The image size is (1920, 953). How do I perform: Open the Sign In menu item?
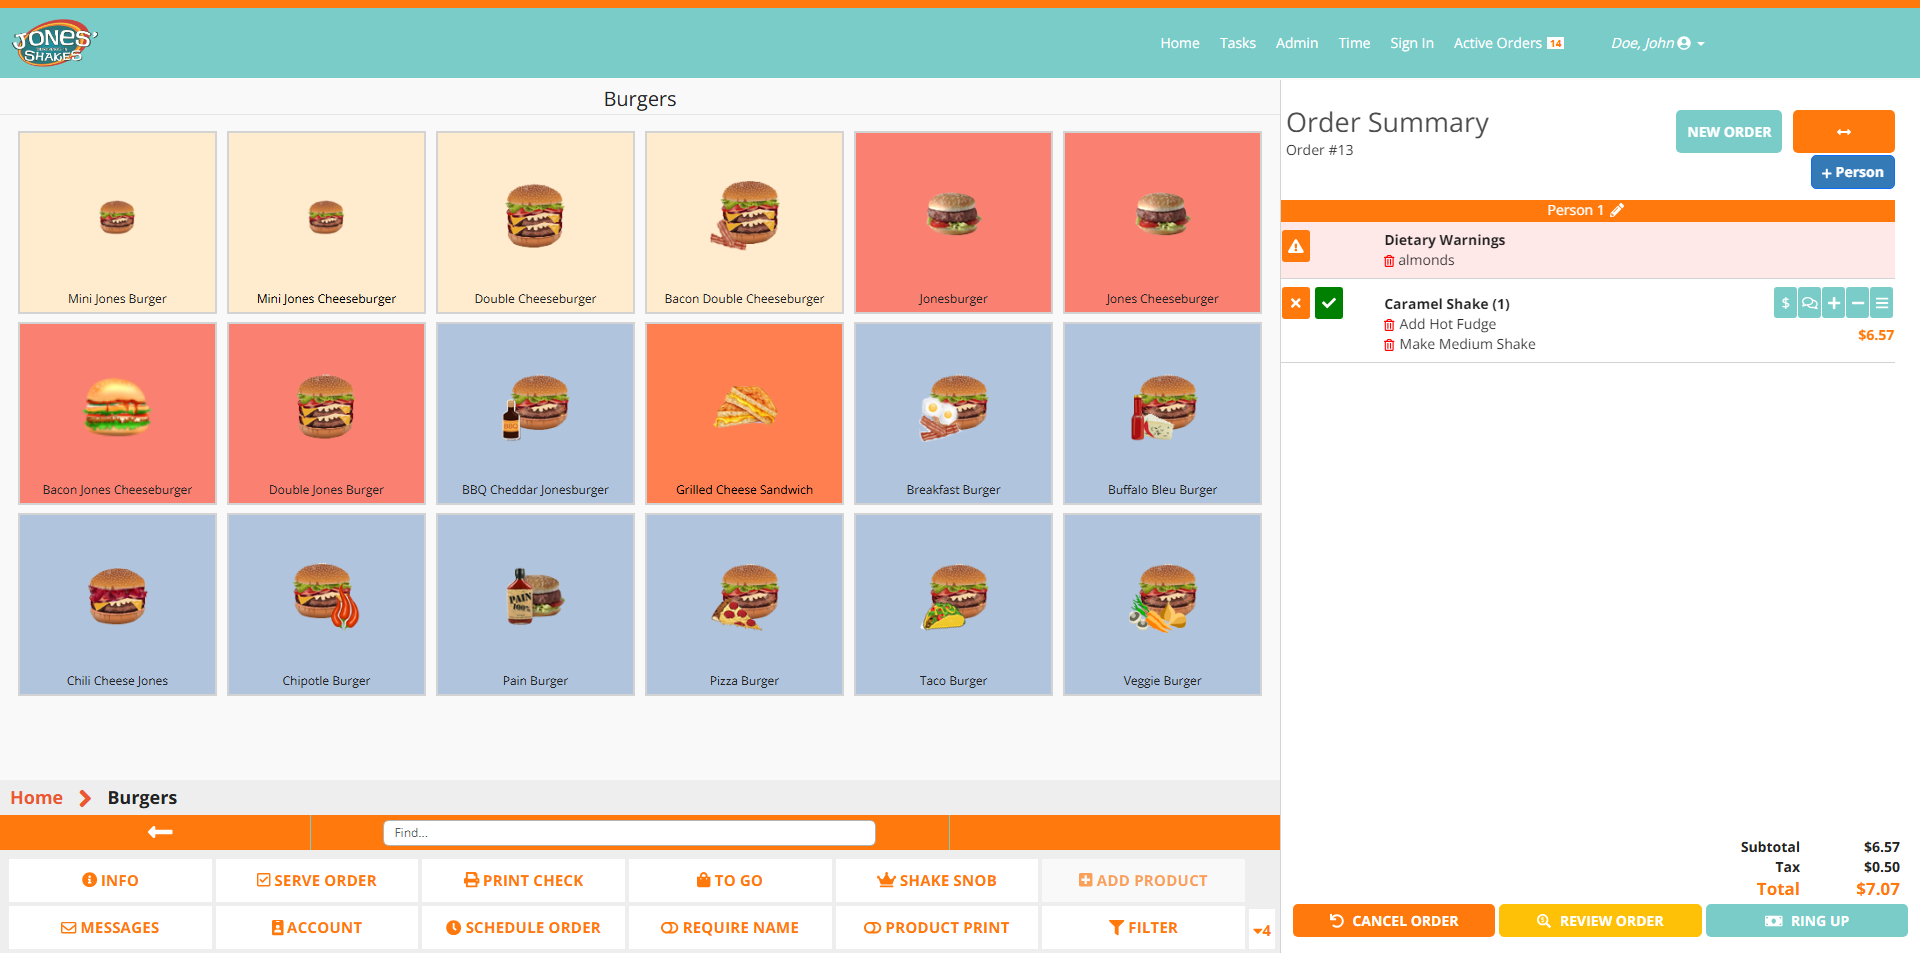click(1411, 43)
